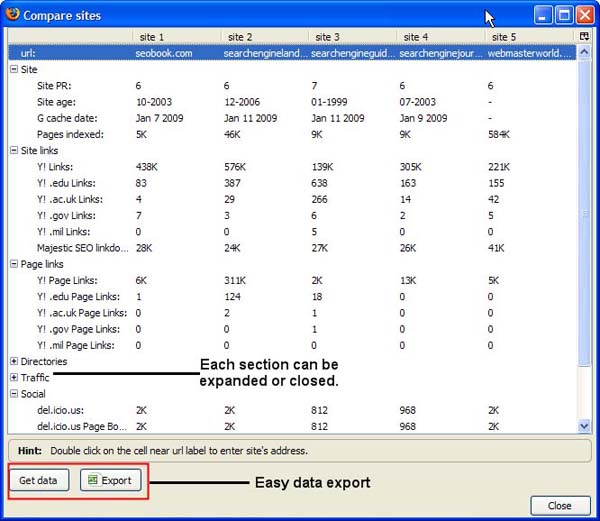Viewport: 600px width, 521px height.
Task: Select the Majestic SEO linkdo... row
Action: click(x=83, y=248)
